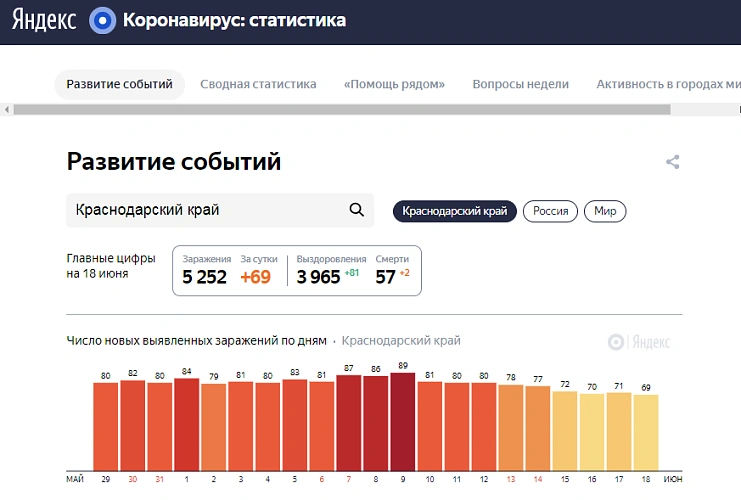Click the bar for June 13 with value 78

click(511, 428)
